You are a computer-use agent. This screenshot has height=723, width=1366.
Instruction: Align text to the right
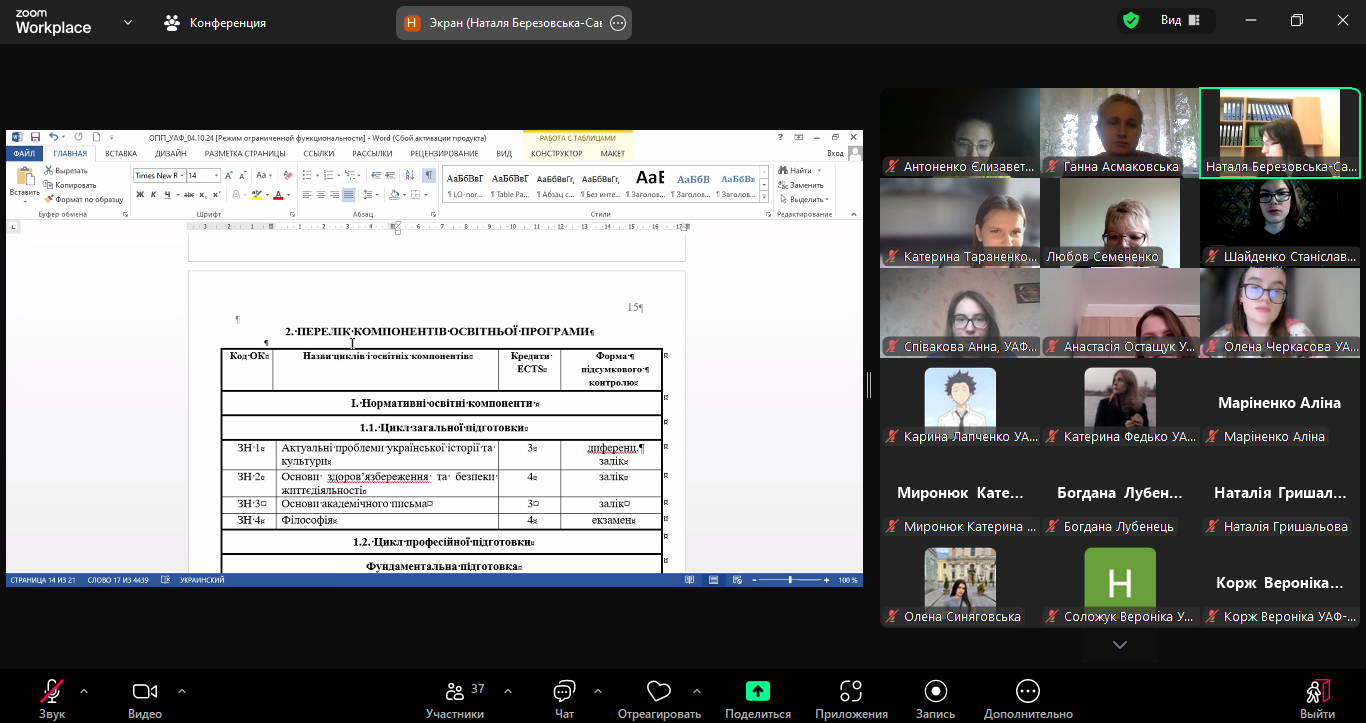(x=335, y=195)
